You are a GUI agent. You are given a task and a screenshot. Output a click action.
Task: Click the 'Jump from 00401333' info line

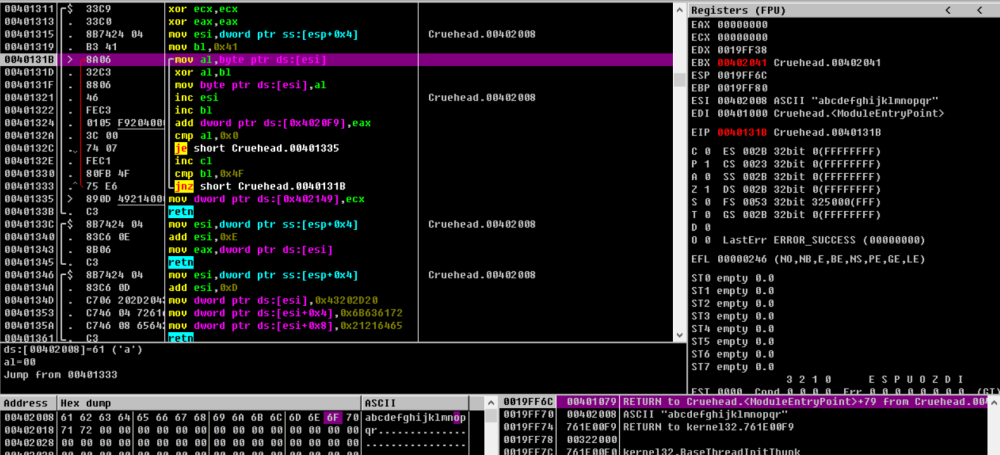(61, 375)
